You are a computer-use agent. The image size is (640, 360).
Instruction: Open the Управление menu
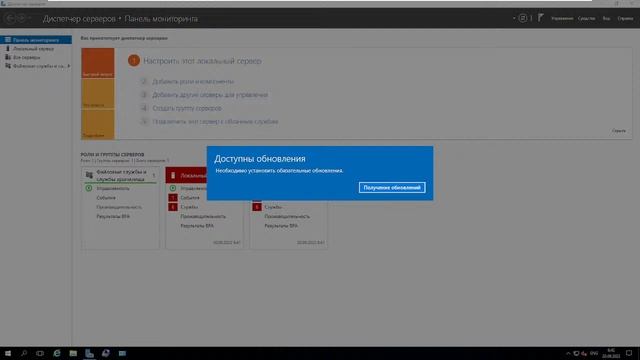(562, 18)
